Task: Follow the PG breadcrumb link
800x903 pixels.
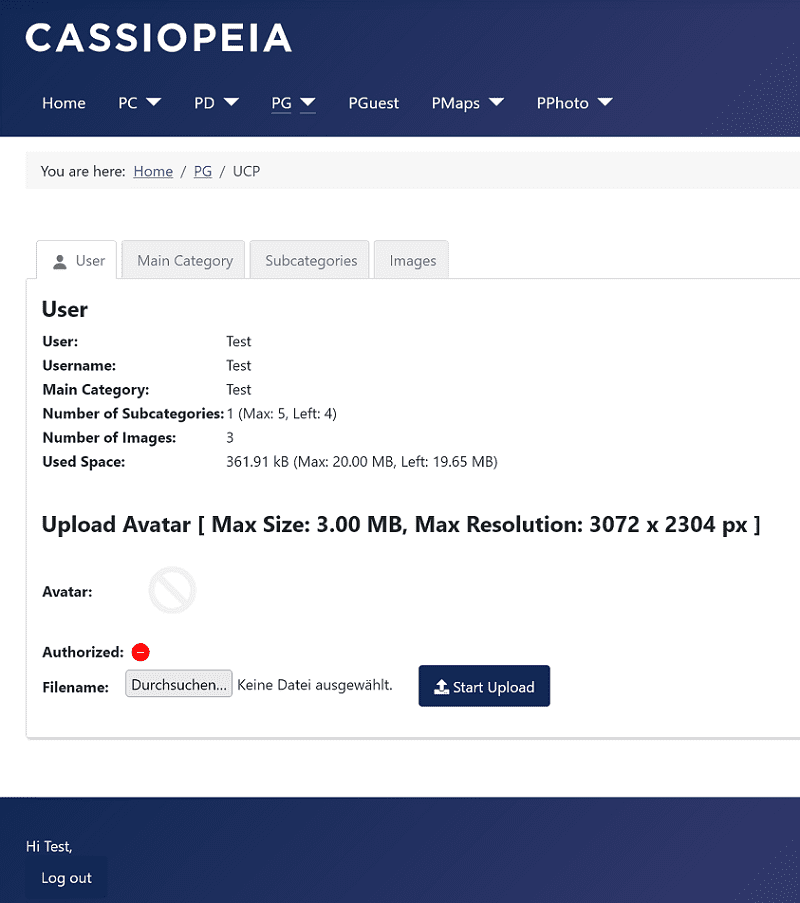Action: pos(202,171)
